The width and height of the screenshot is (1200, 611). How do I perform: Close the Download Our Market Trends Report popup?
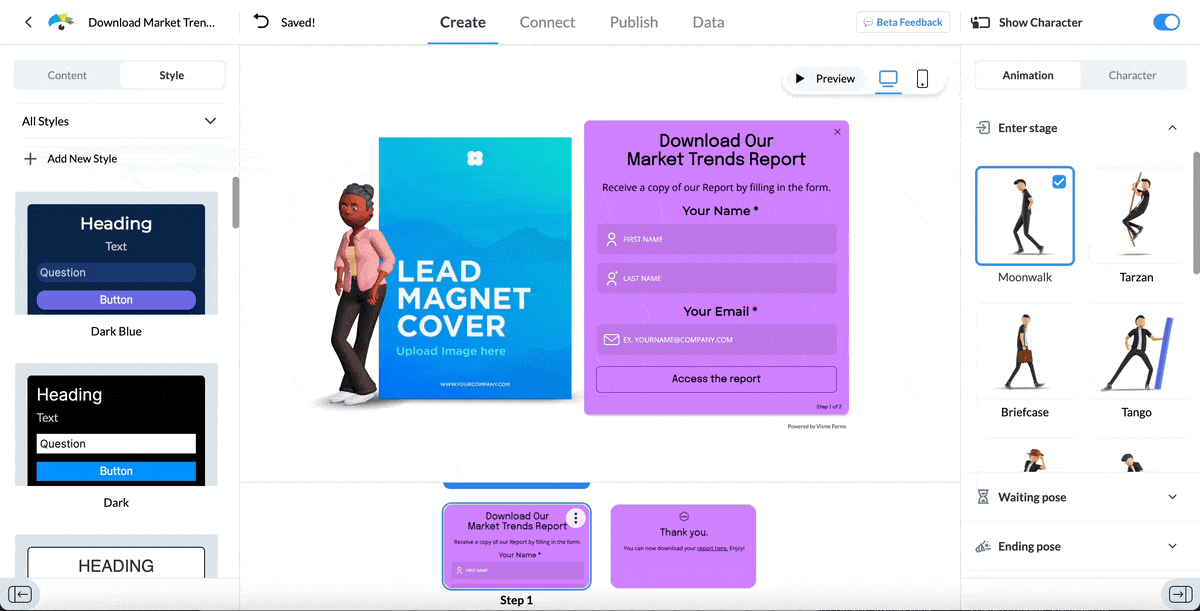[837, 131]
